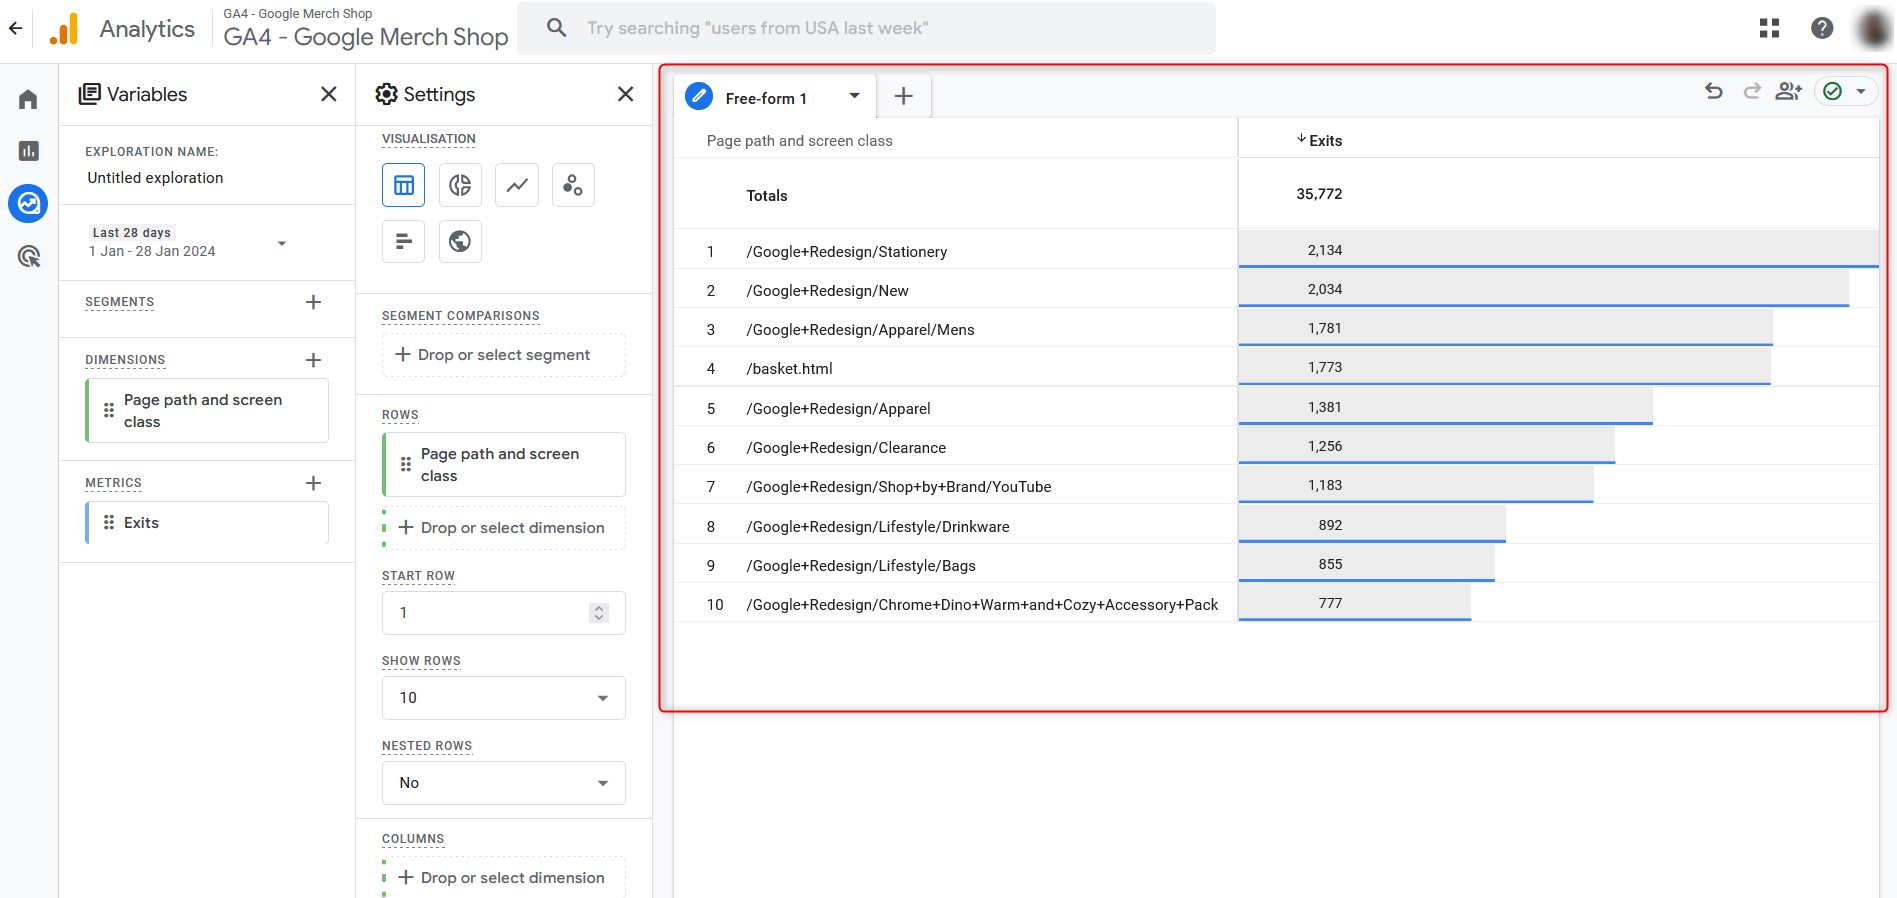Select the Exits metric chip
The width and height of the screenshot is (1897, 898).
[208, 523]
